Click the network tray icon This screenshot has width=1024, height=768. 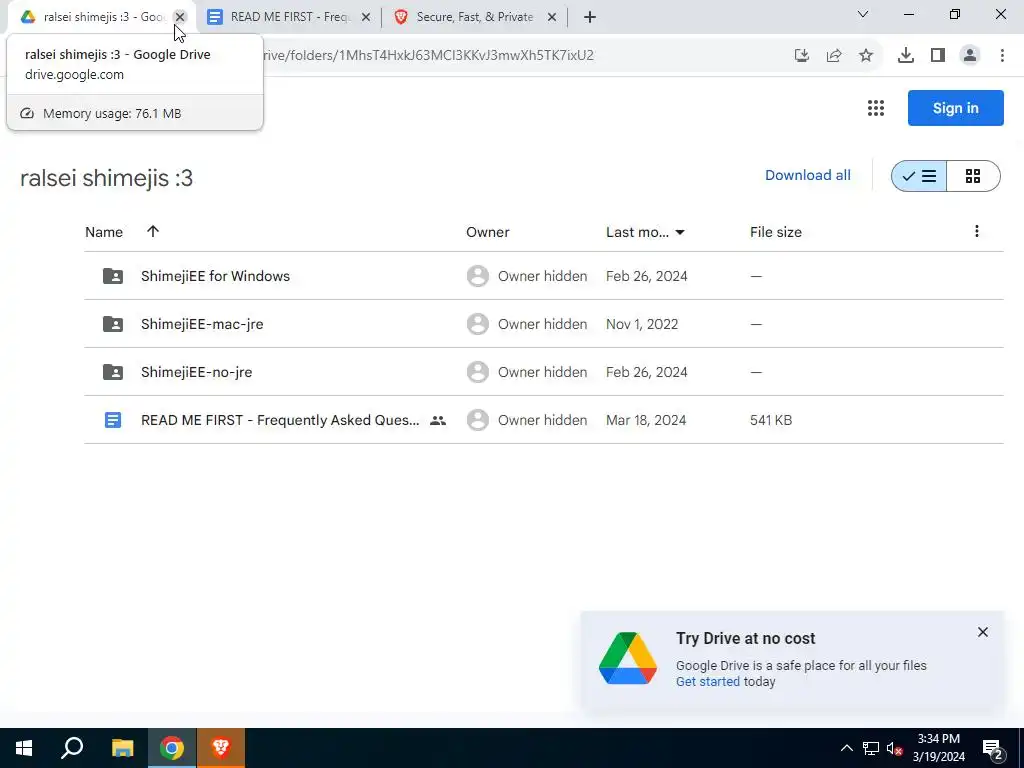[x=871, y=748]
